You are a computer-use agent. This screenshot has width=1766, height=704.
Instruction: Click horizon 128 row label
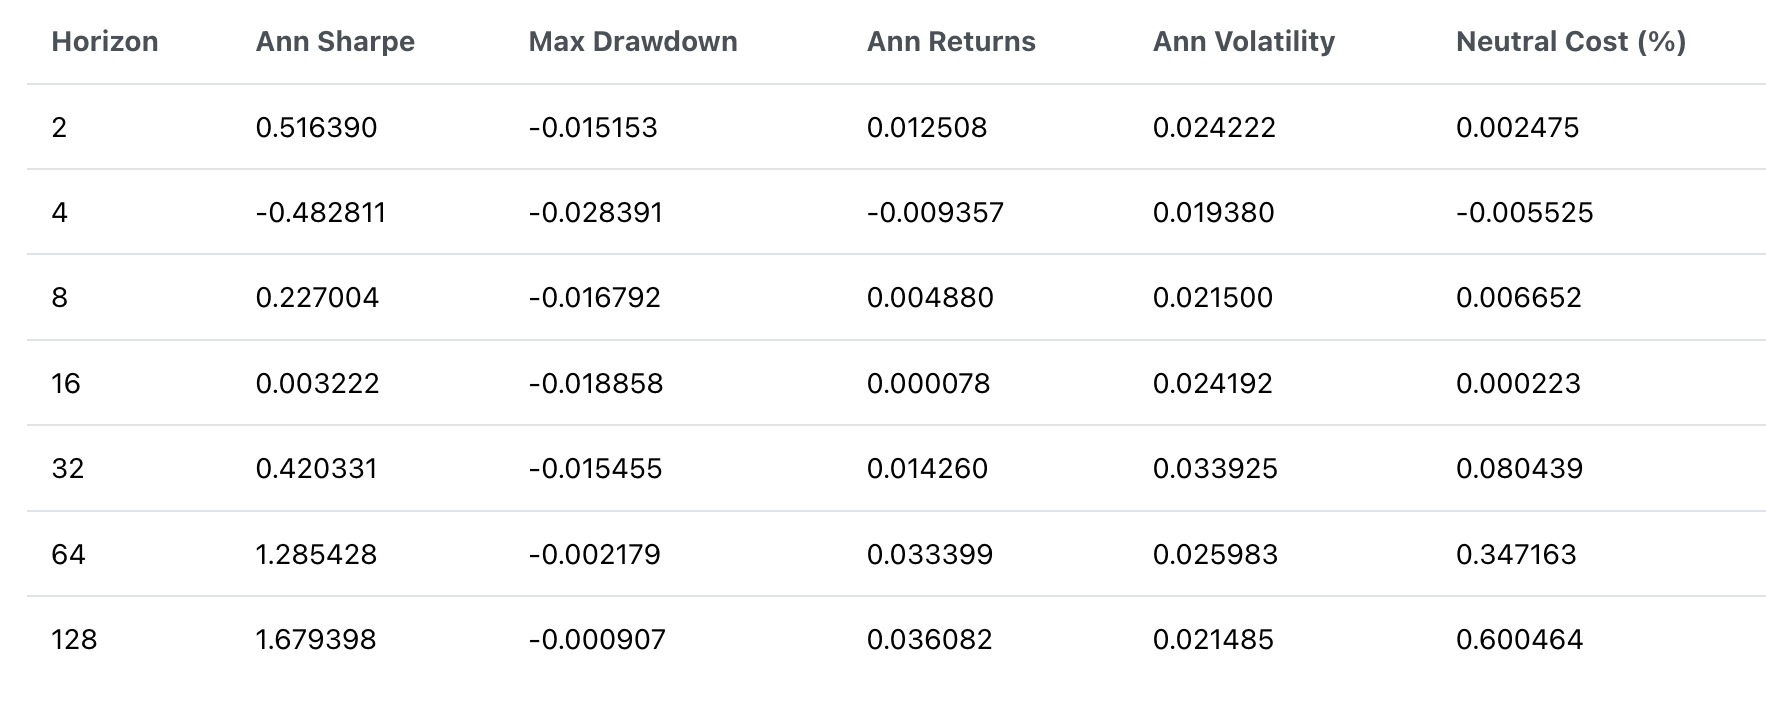click(75, 640)
